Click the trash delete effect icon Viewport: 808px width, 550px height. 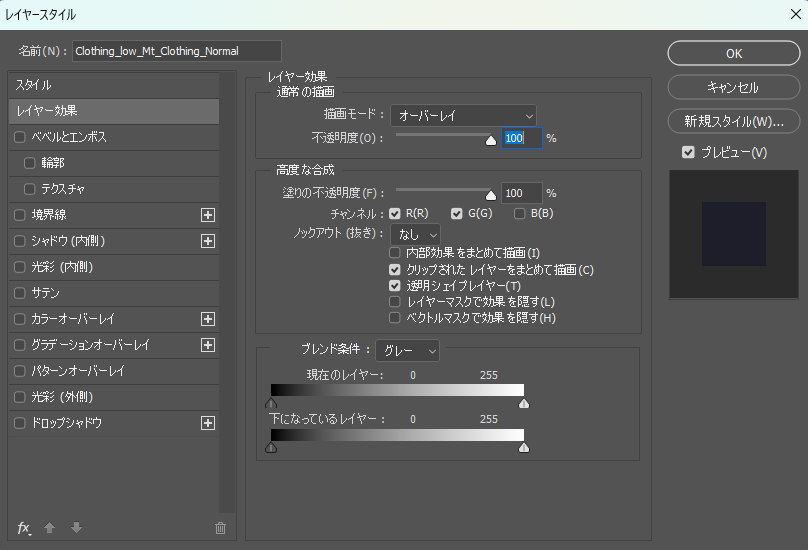[220, 528]
